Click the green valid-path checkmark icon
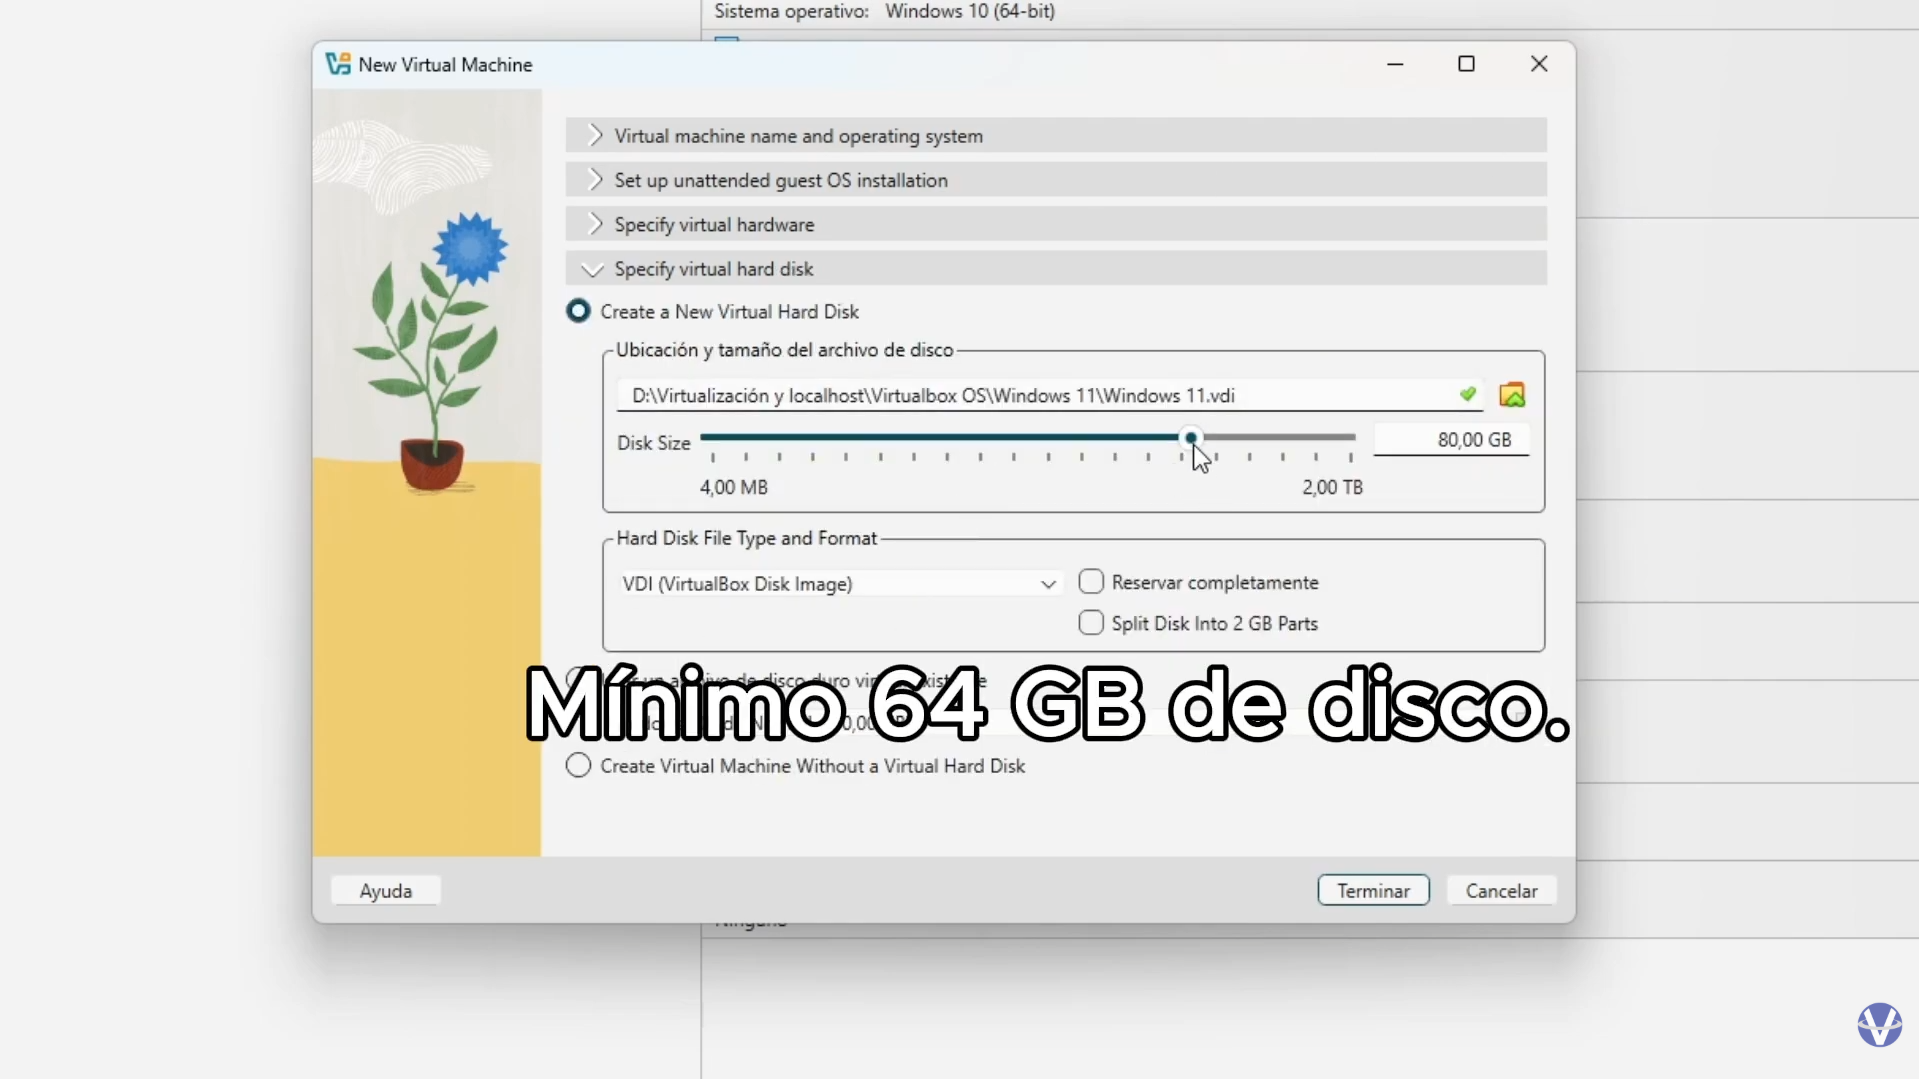Viewport: 1919px width, 1079px height. [x=1467, y=395]
